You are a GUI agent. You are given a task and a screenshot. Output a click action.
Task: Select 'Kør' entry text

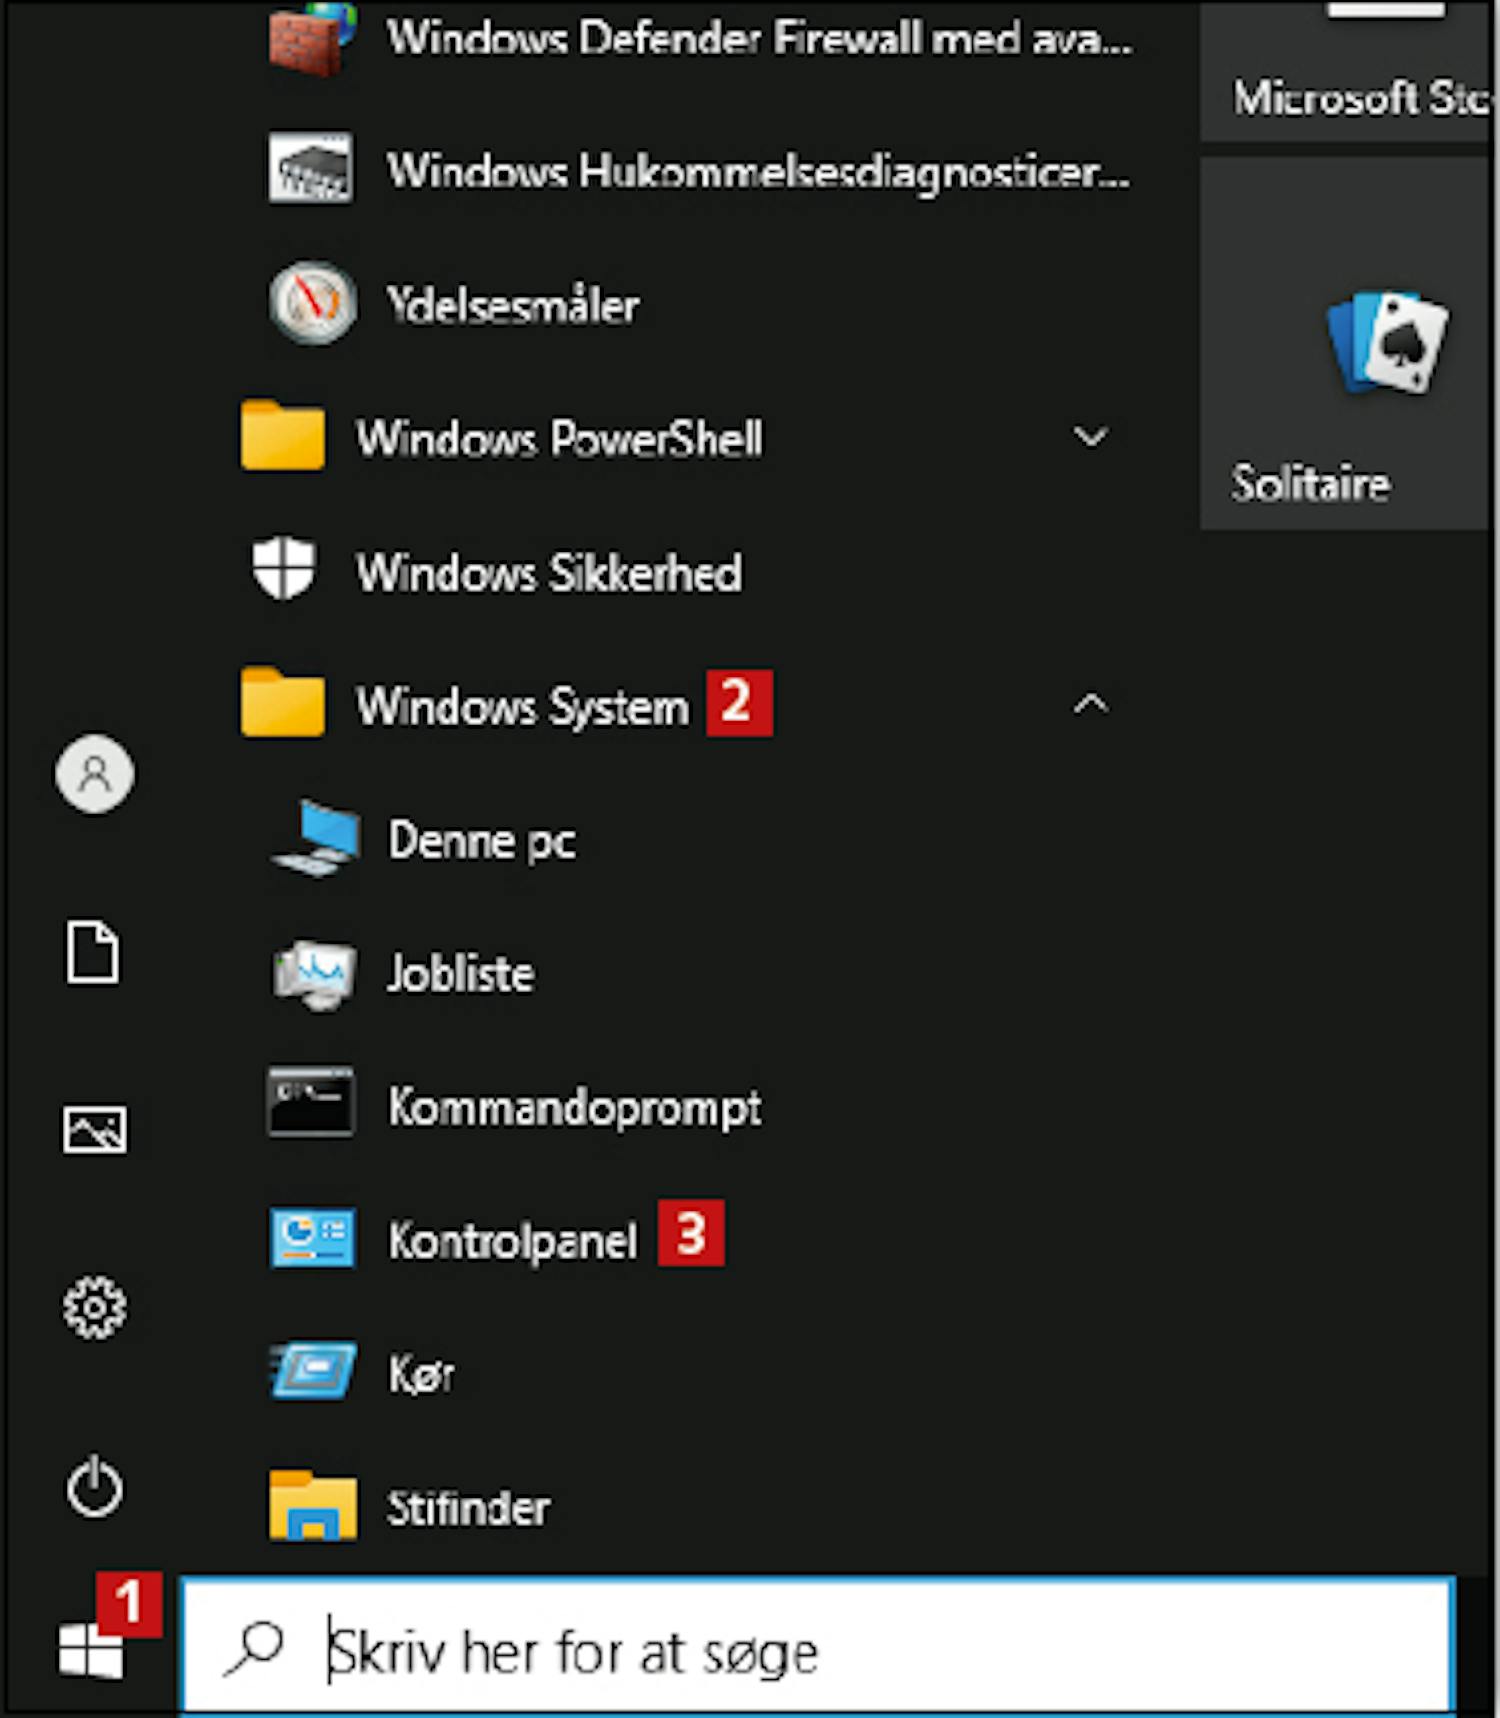pyautogui.click(x=421, y=1374)
